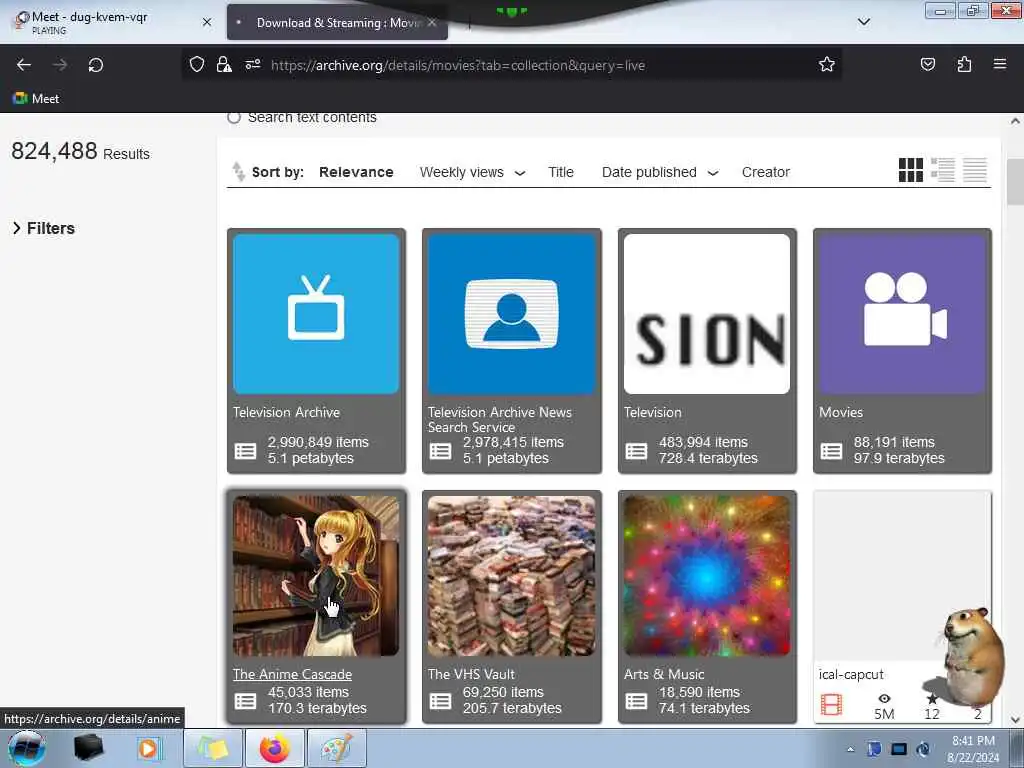
Task: Open the Movies collection camera thumbnail
Action: [x=902, y=313]
